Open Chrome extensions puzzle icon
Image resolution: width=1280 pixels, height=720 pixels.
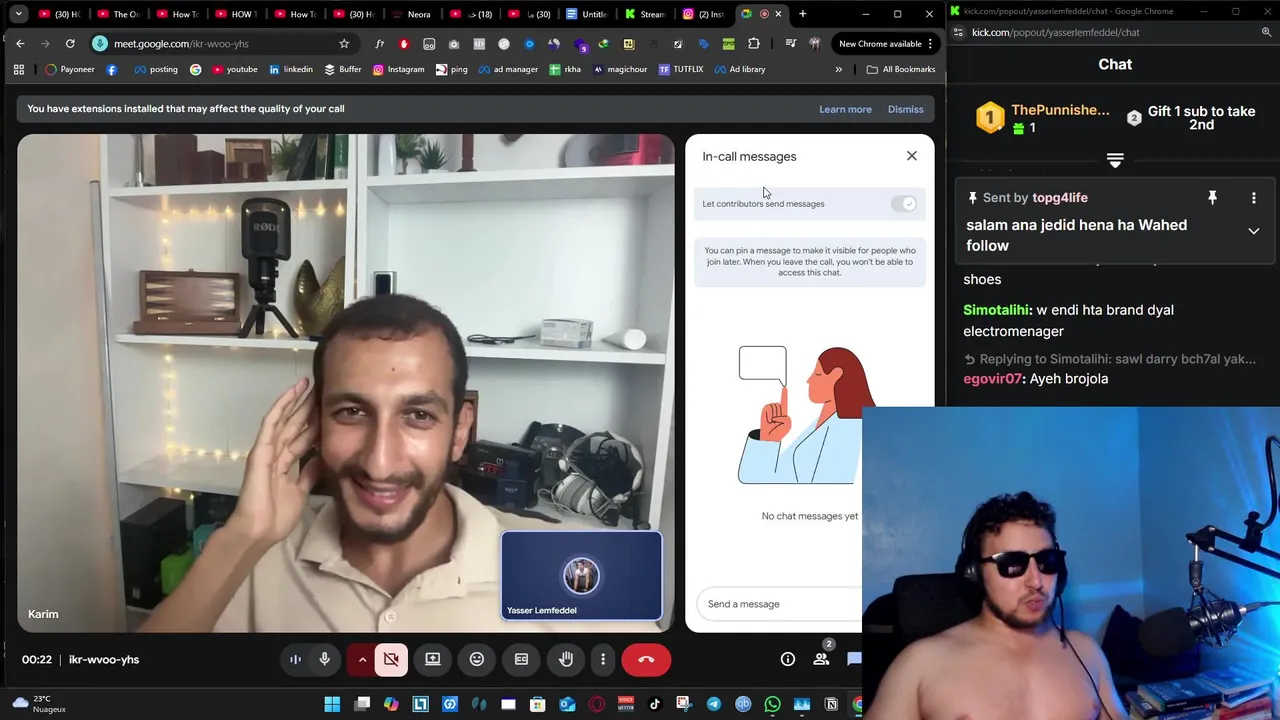tap(754, 44)
